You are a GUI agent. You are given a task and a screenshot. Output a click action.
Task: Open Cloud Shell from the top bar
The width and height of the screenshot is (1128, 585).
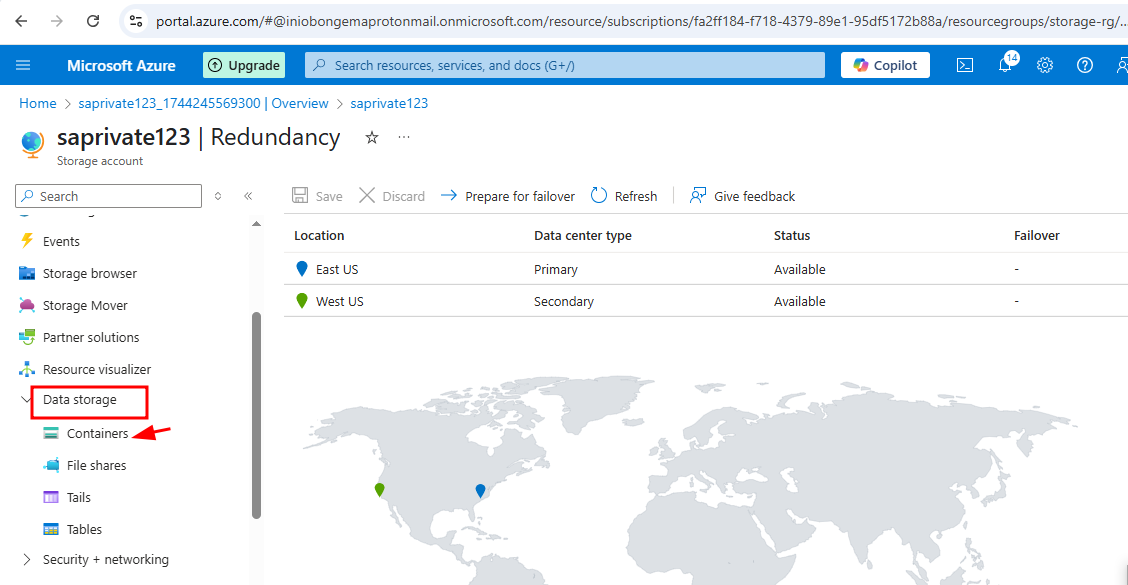[x=965, y=65]
